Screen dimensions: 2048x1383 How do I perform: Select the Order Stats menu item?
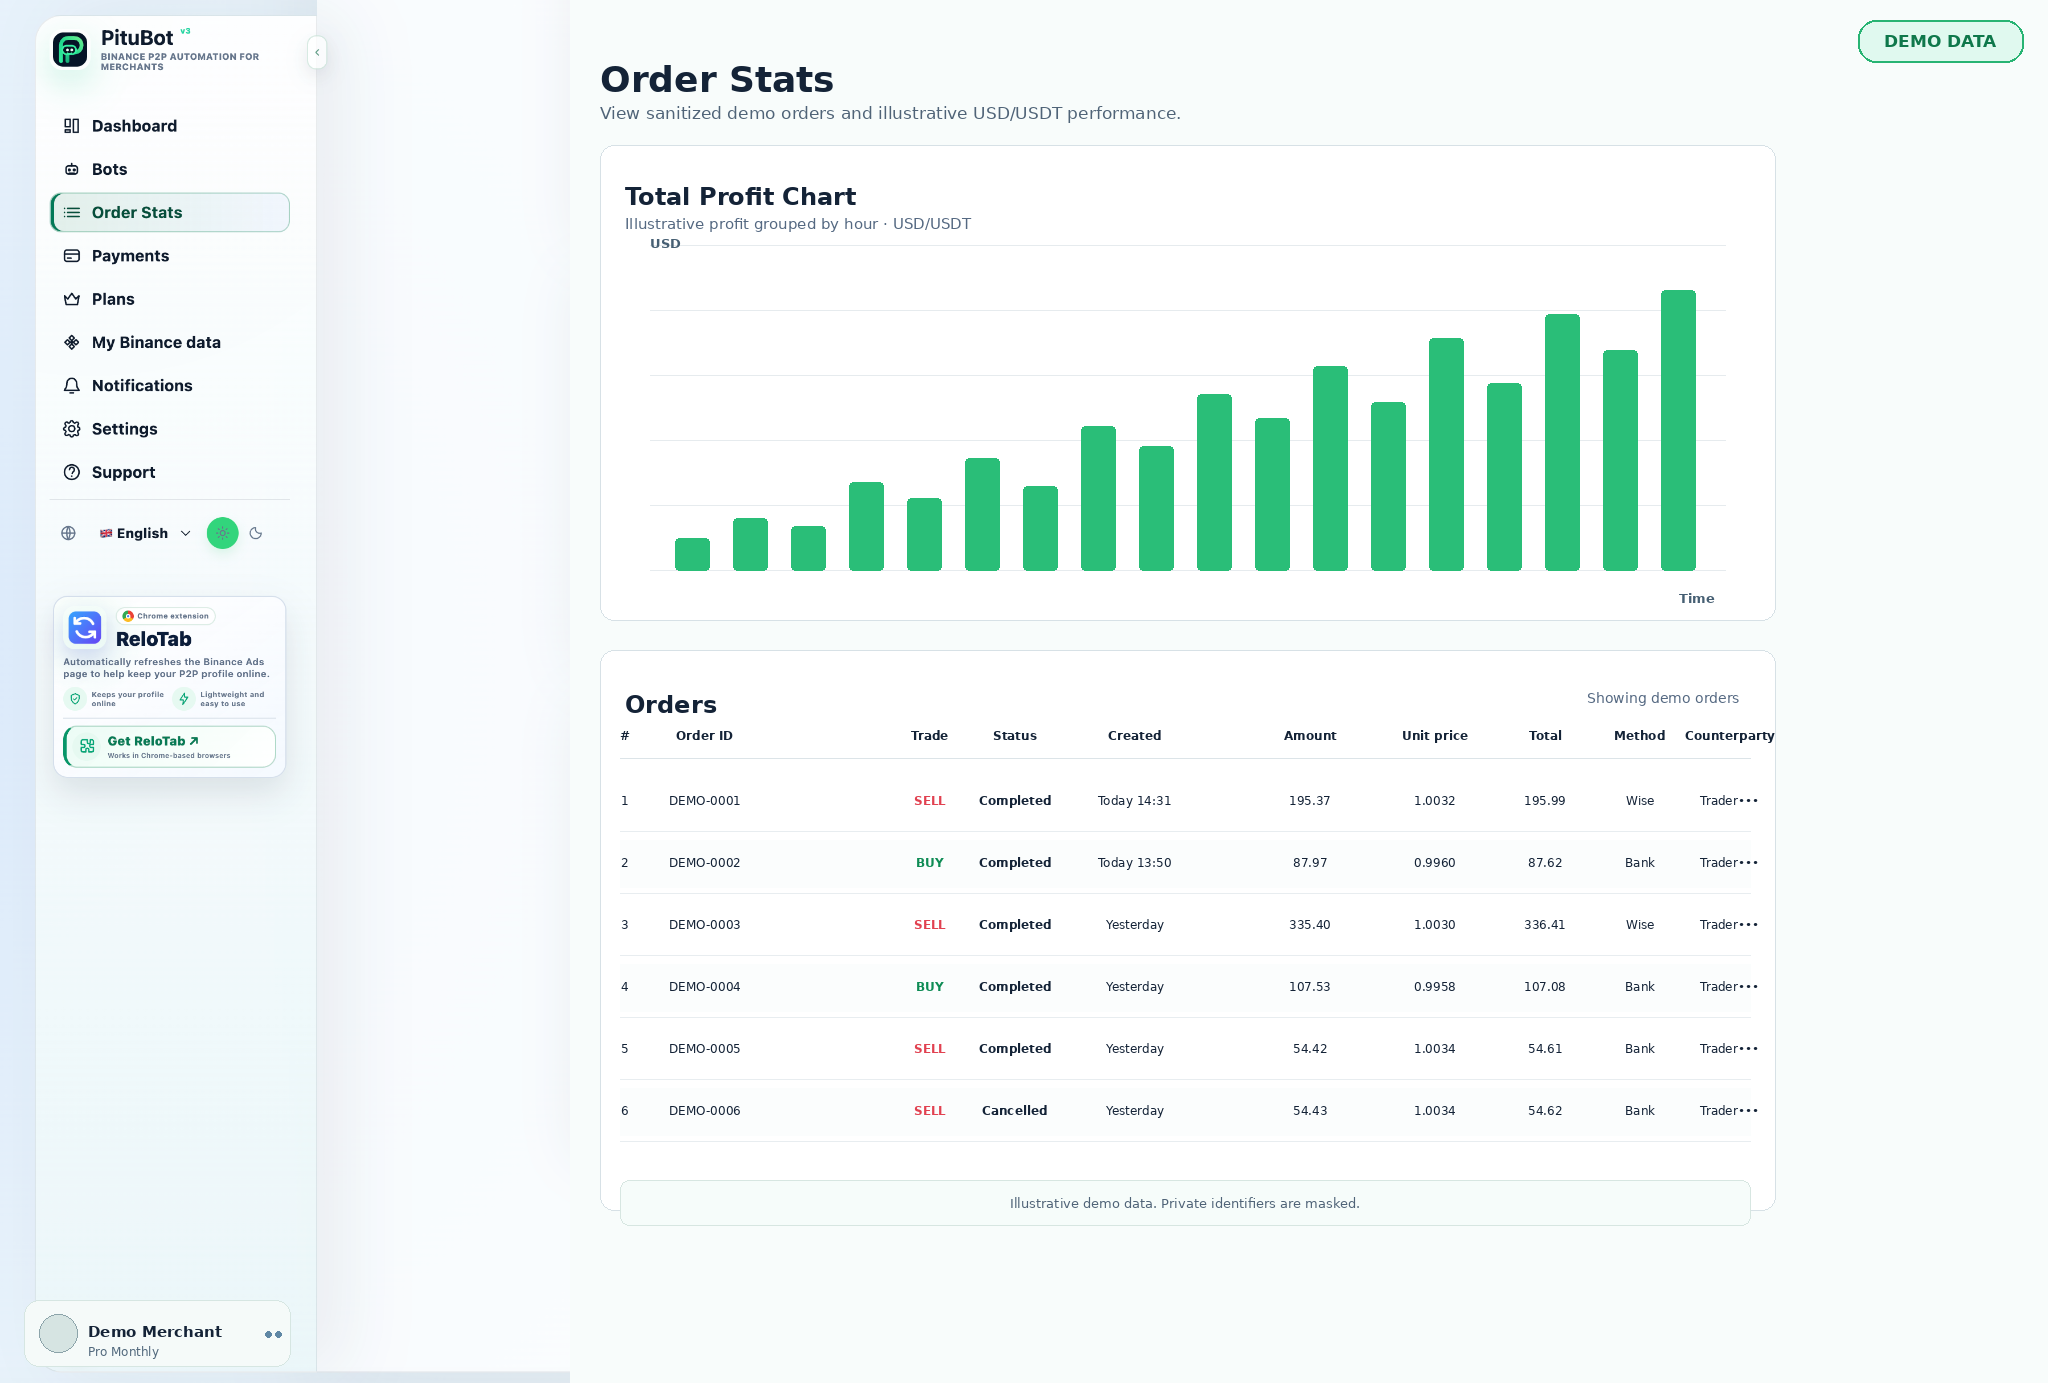click(170, 212)
